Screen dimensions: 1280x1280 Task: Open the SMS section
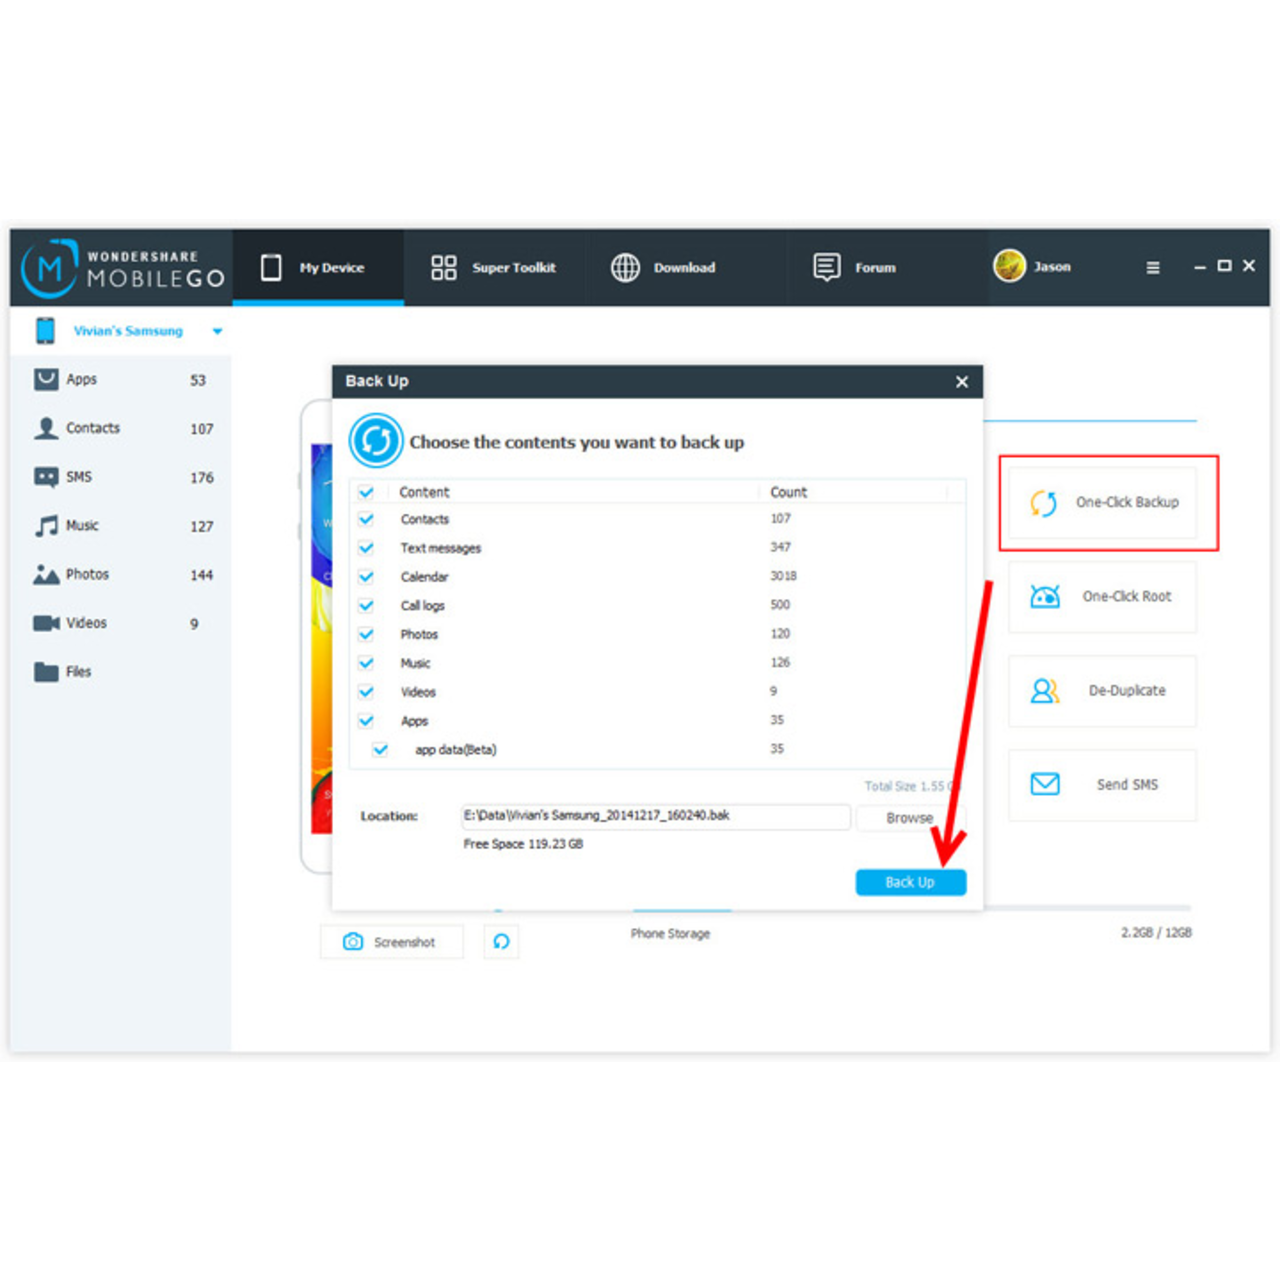pos(46,477)
